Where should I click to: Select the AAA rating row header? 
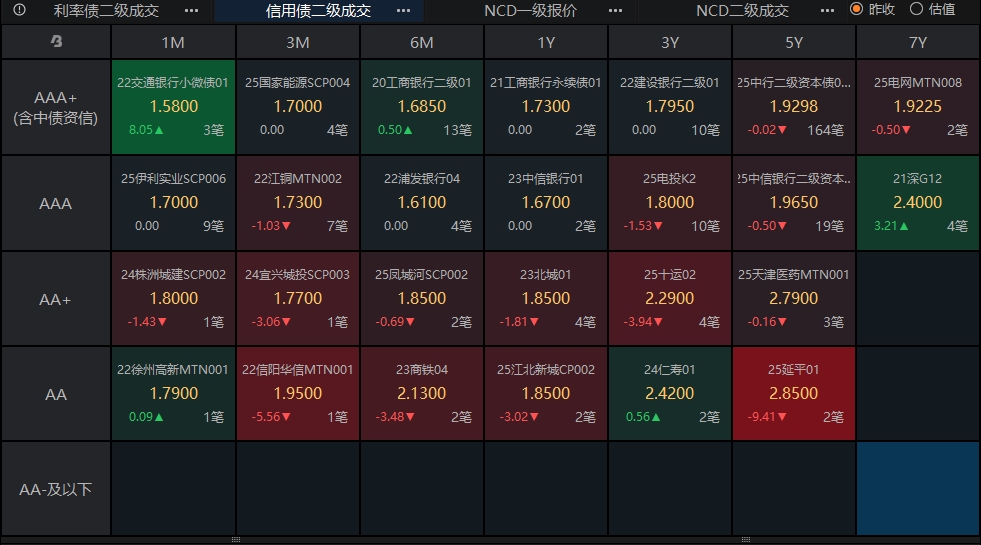pos(56,203)
